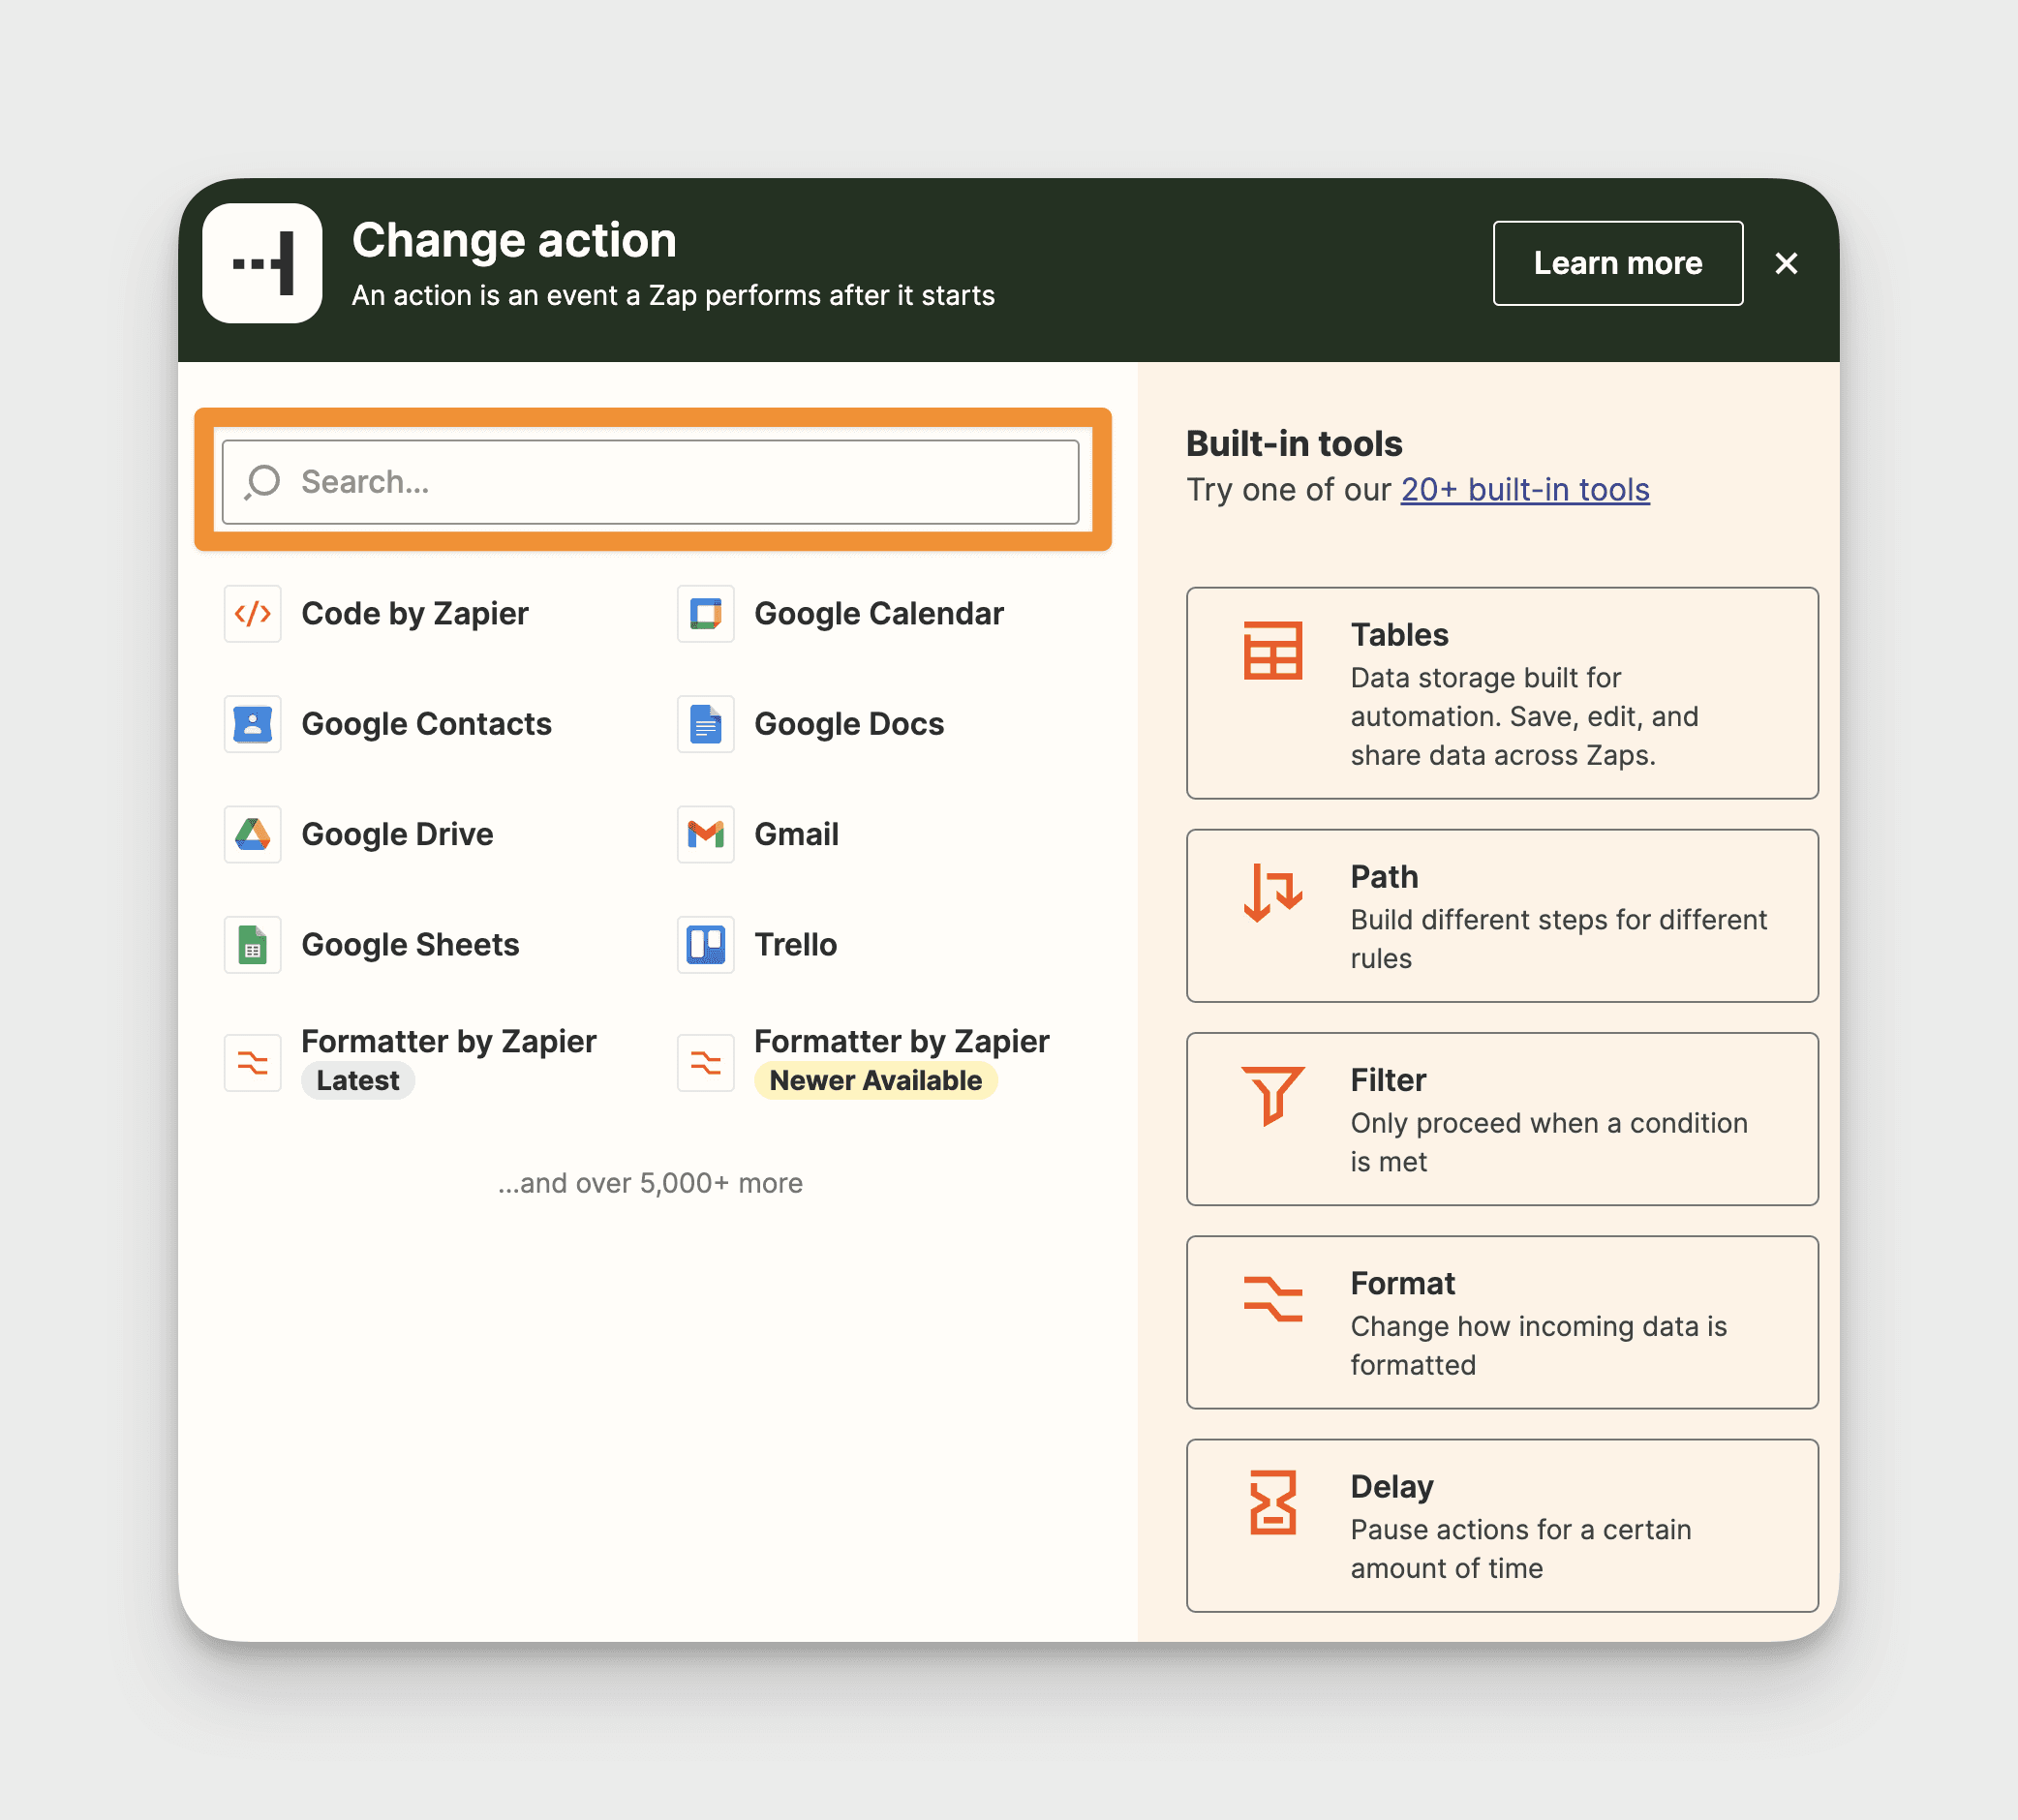
Task: Click the Tables description about data storage
Action: click(x=1524, y=716)
